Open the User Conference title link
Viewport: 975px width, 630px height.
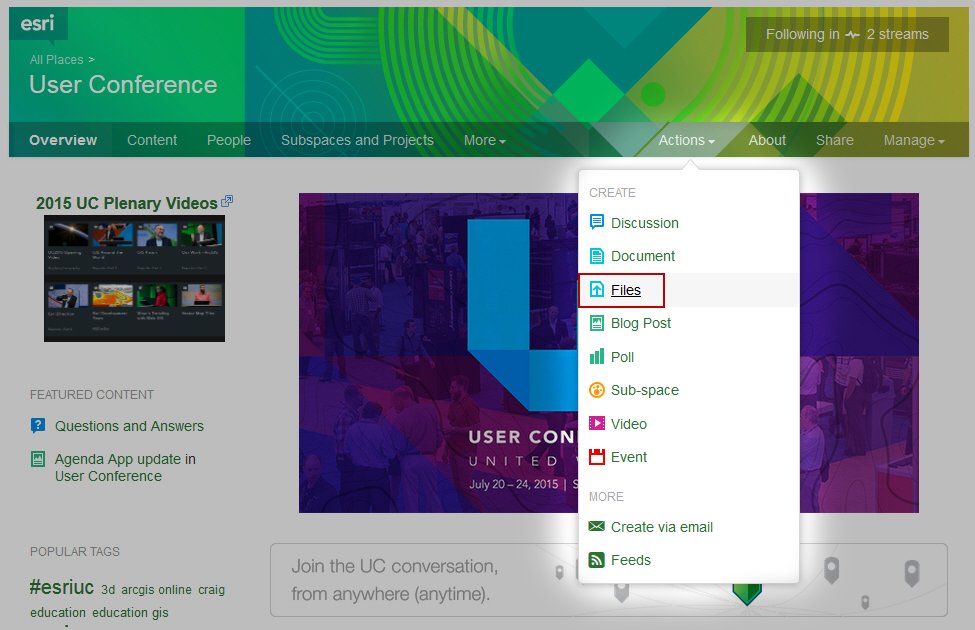click(x=123, y=85)
